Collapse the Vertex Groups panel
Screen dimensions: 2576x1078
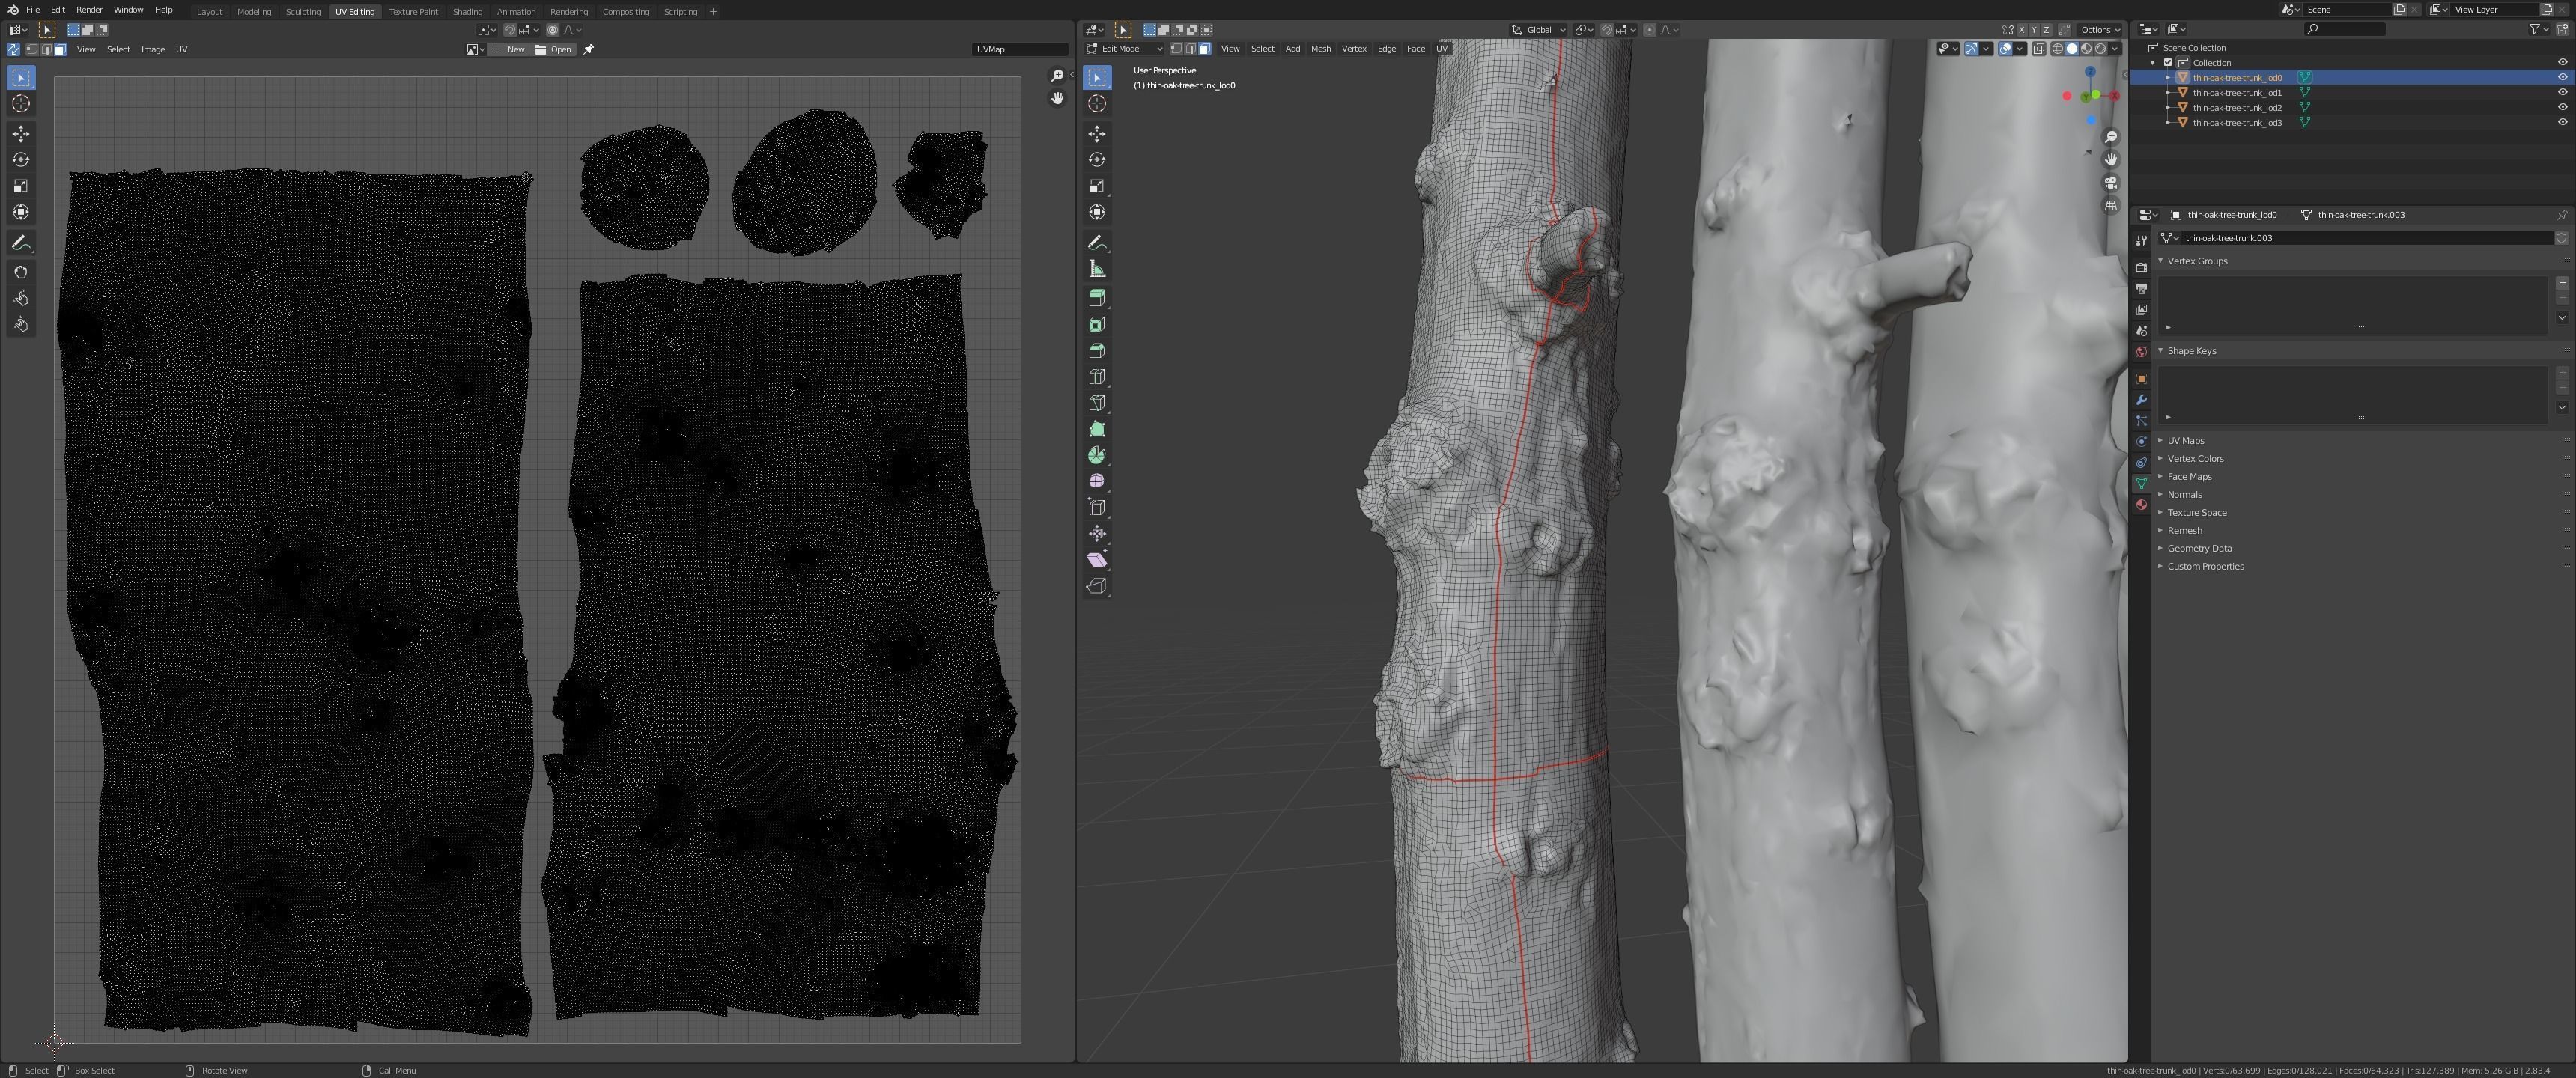(x=2197, y=261)
